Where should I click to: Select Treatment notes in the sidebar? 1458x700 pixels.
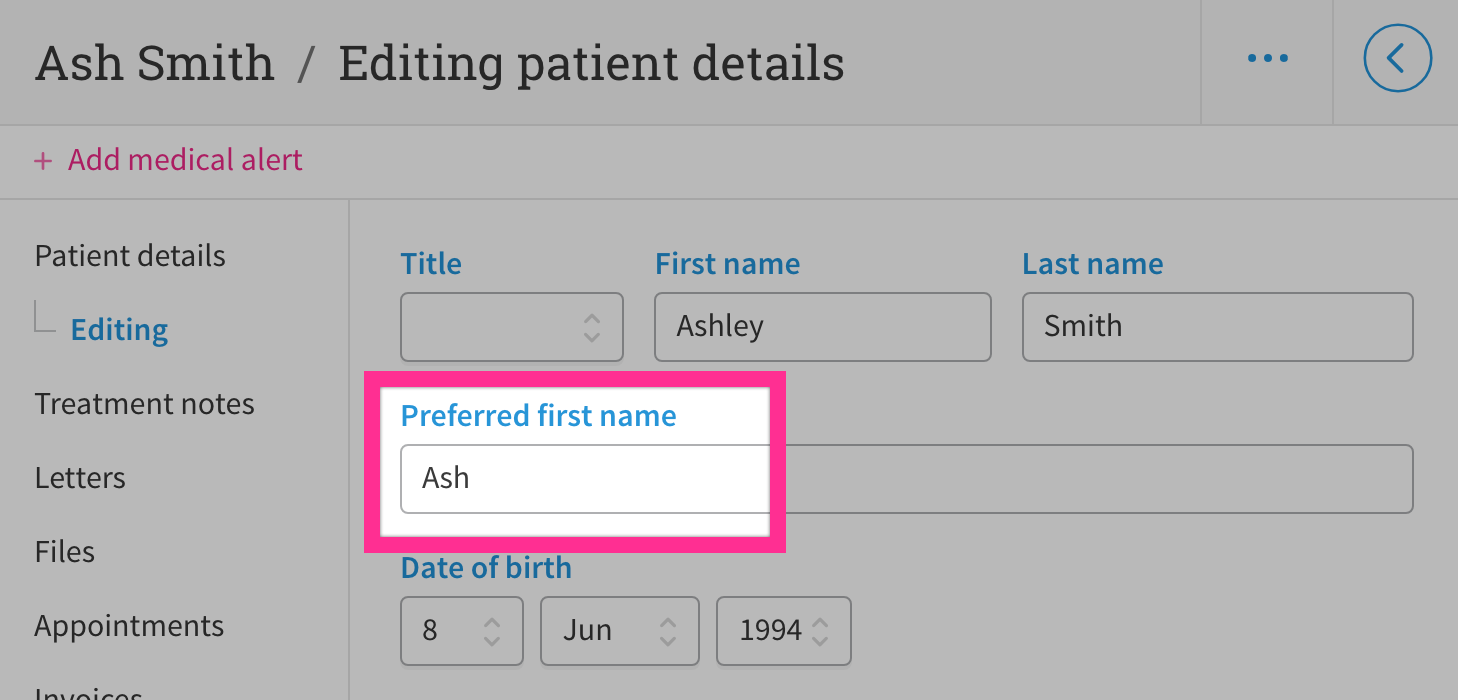144,404
